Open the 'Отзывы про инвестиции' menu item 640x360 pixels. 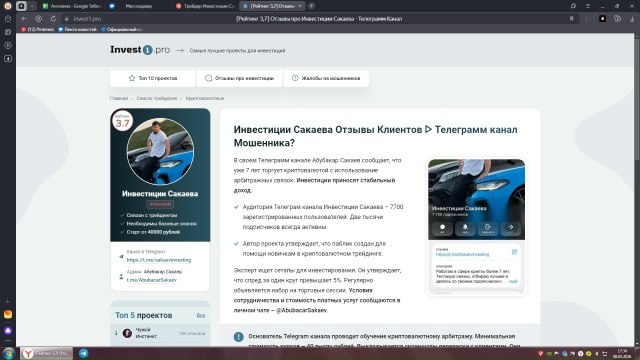pos(240,78)
